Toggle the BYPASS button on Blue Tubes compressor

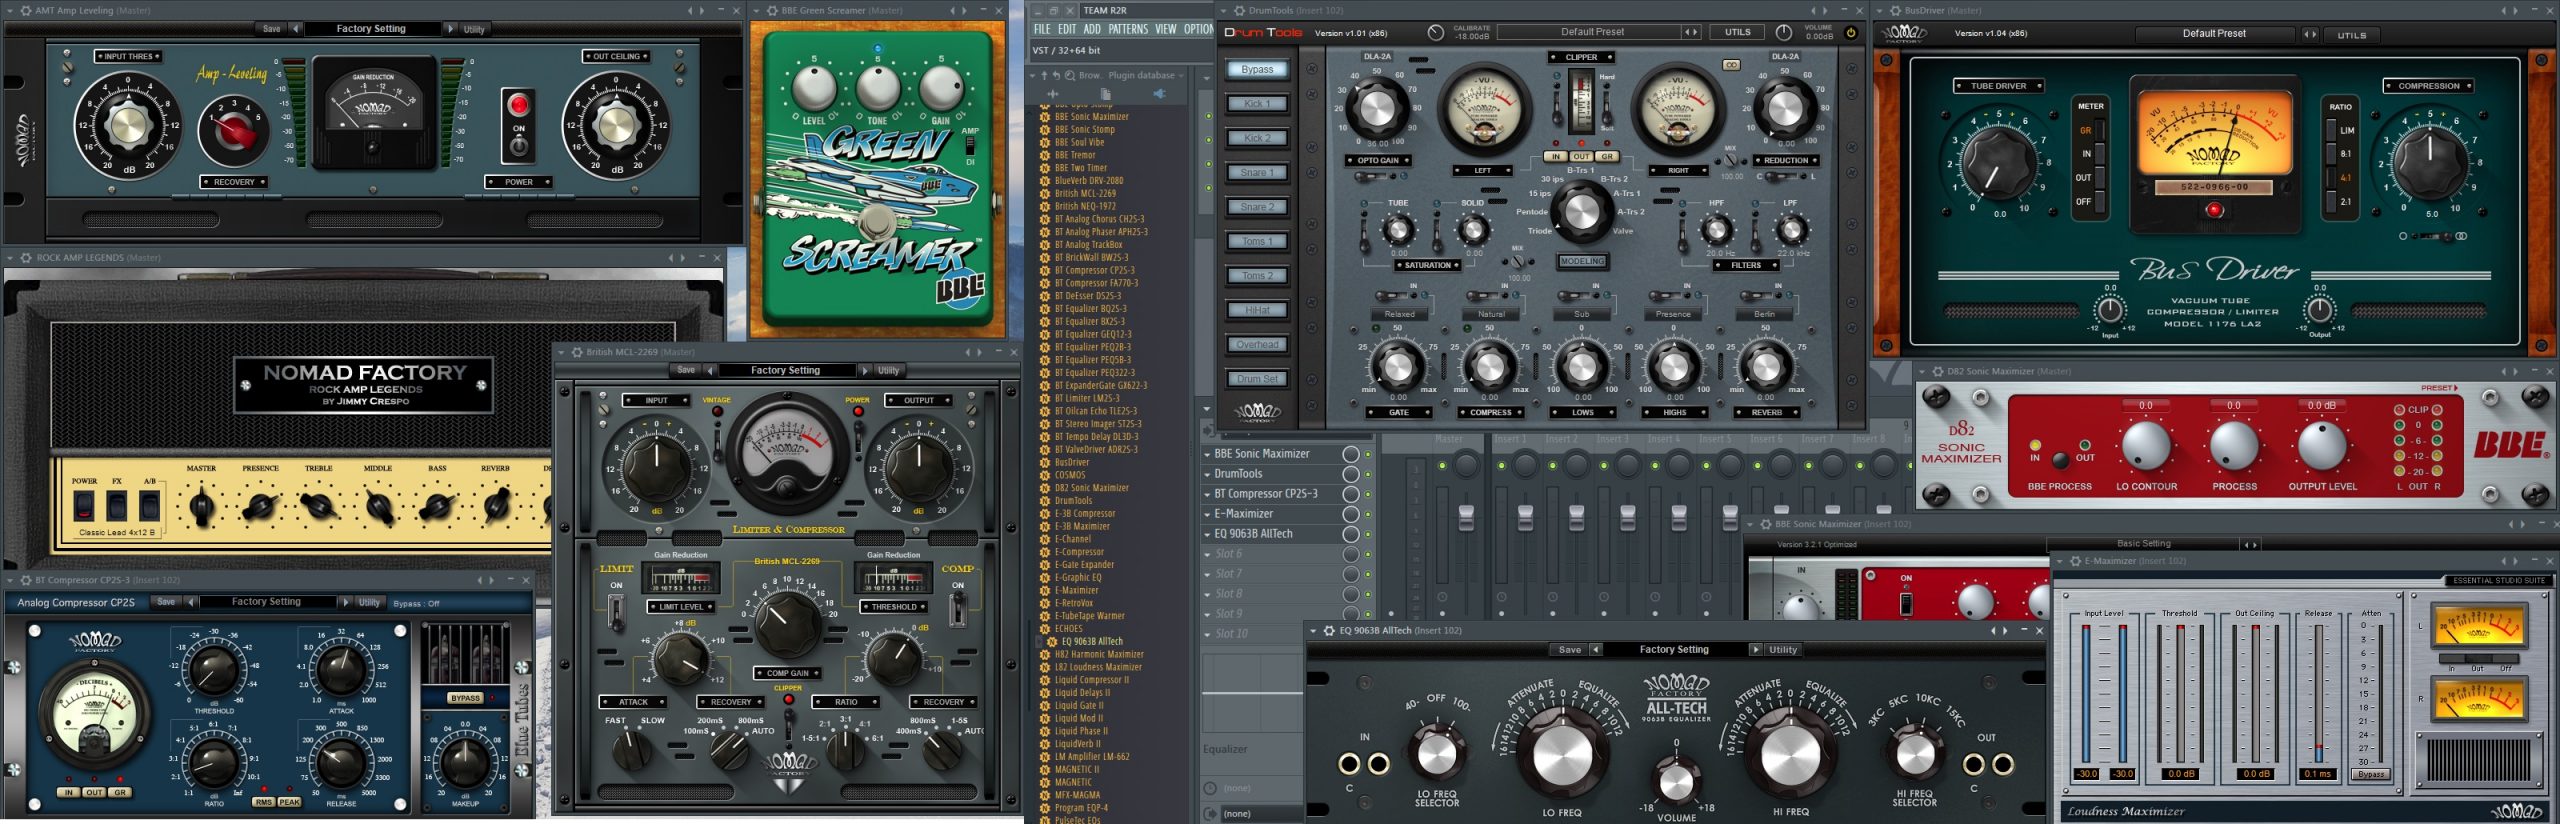[x=465, y=698]
